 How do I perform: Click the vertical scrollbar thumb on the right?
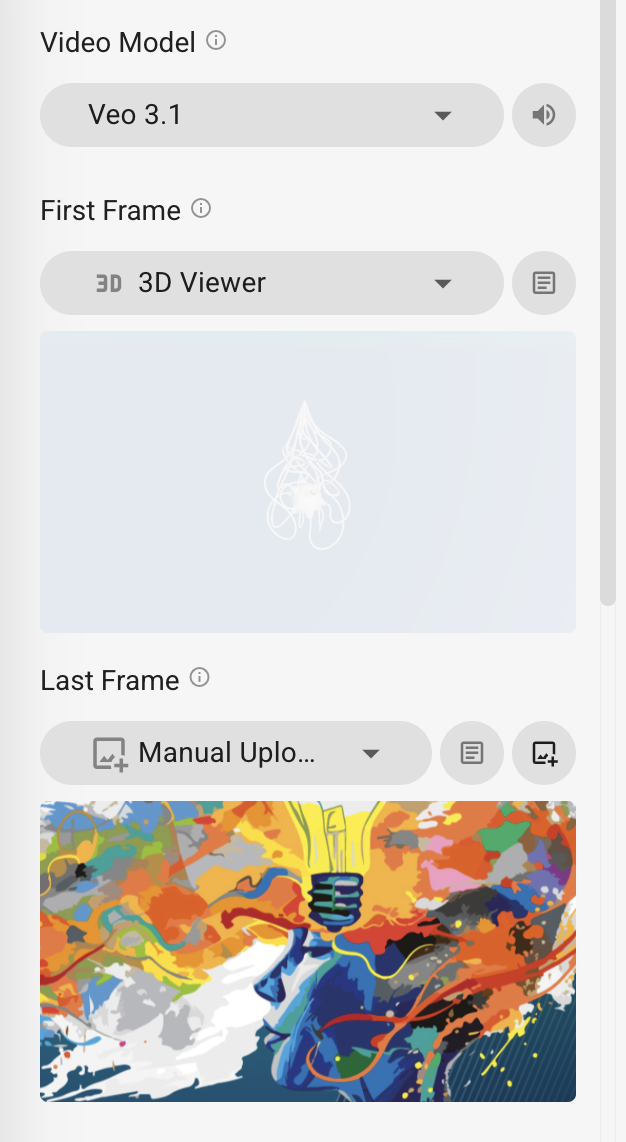608,302
